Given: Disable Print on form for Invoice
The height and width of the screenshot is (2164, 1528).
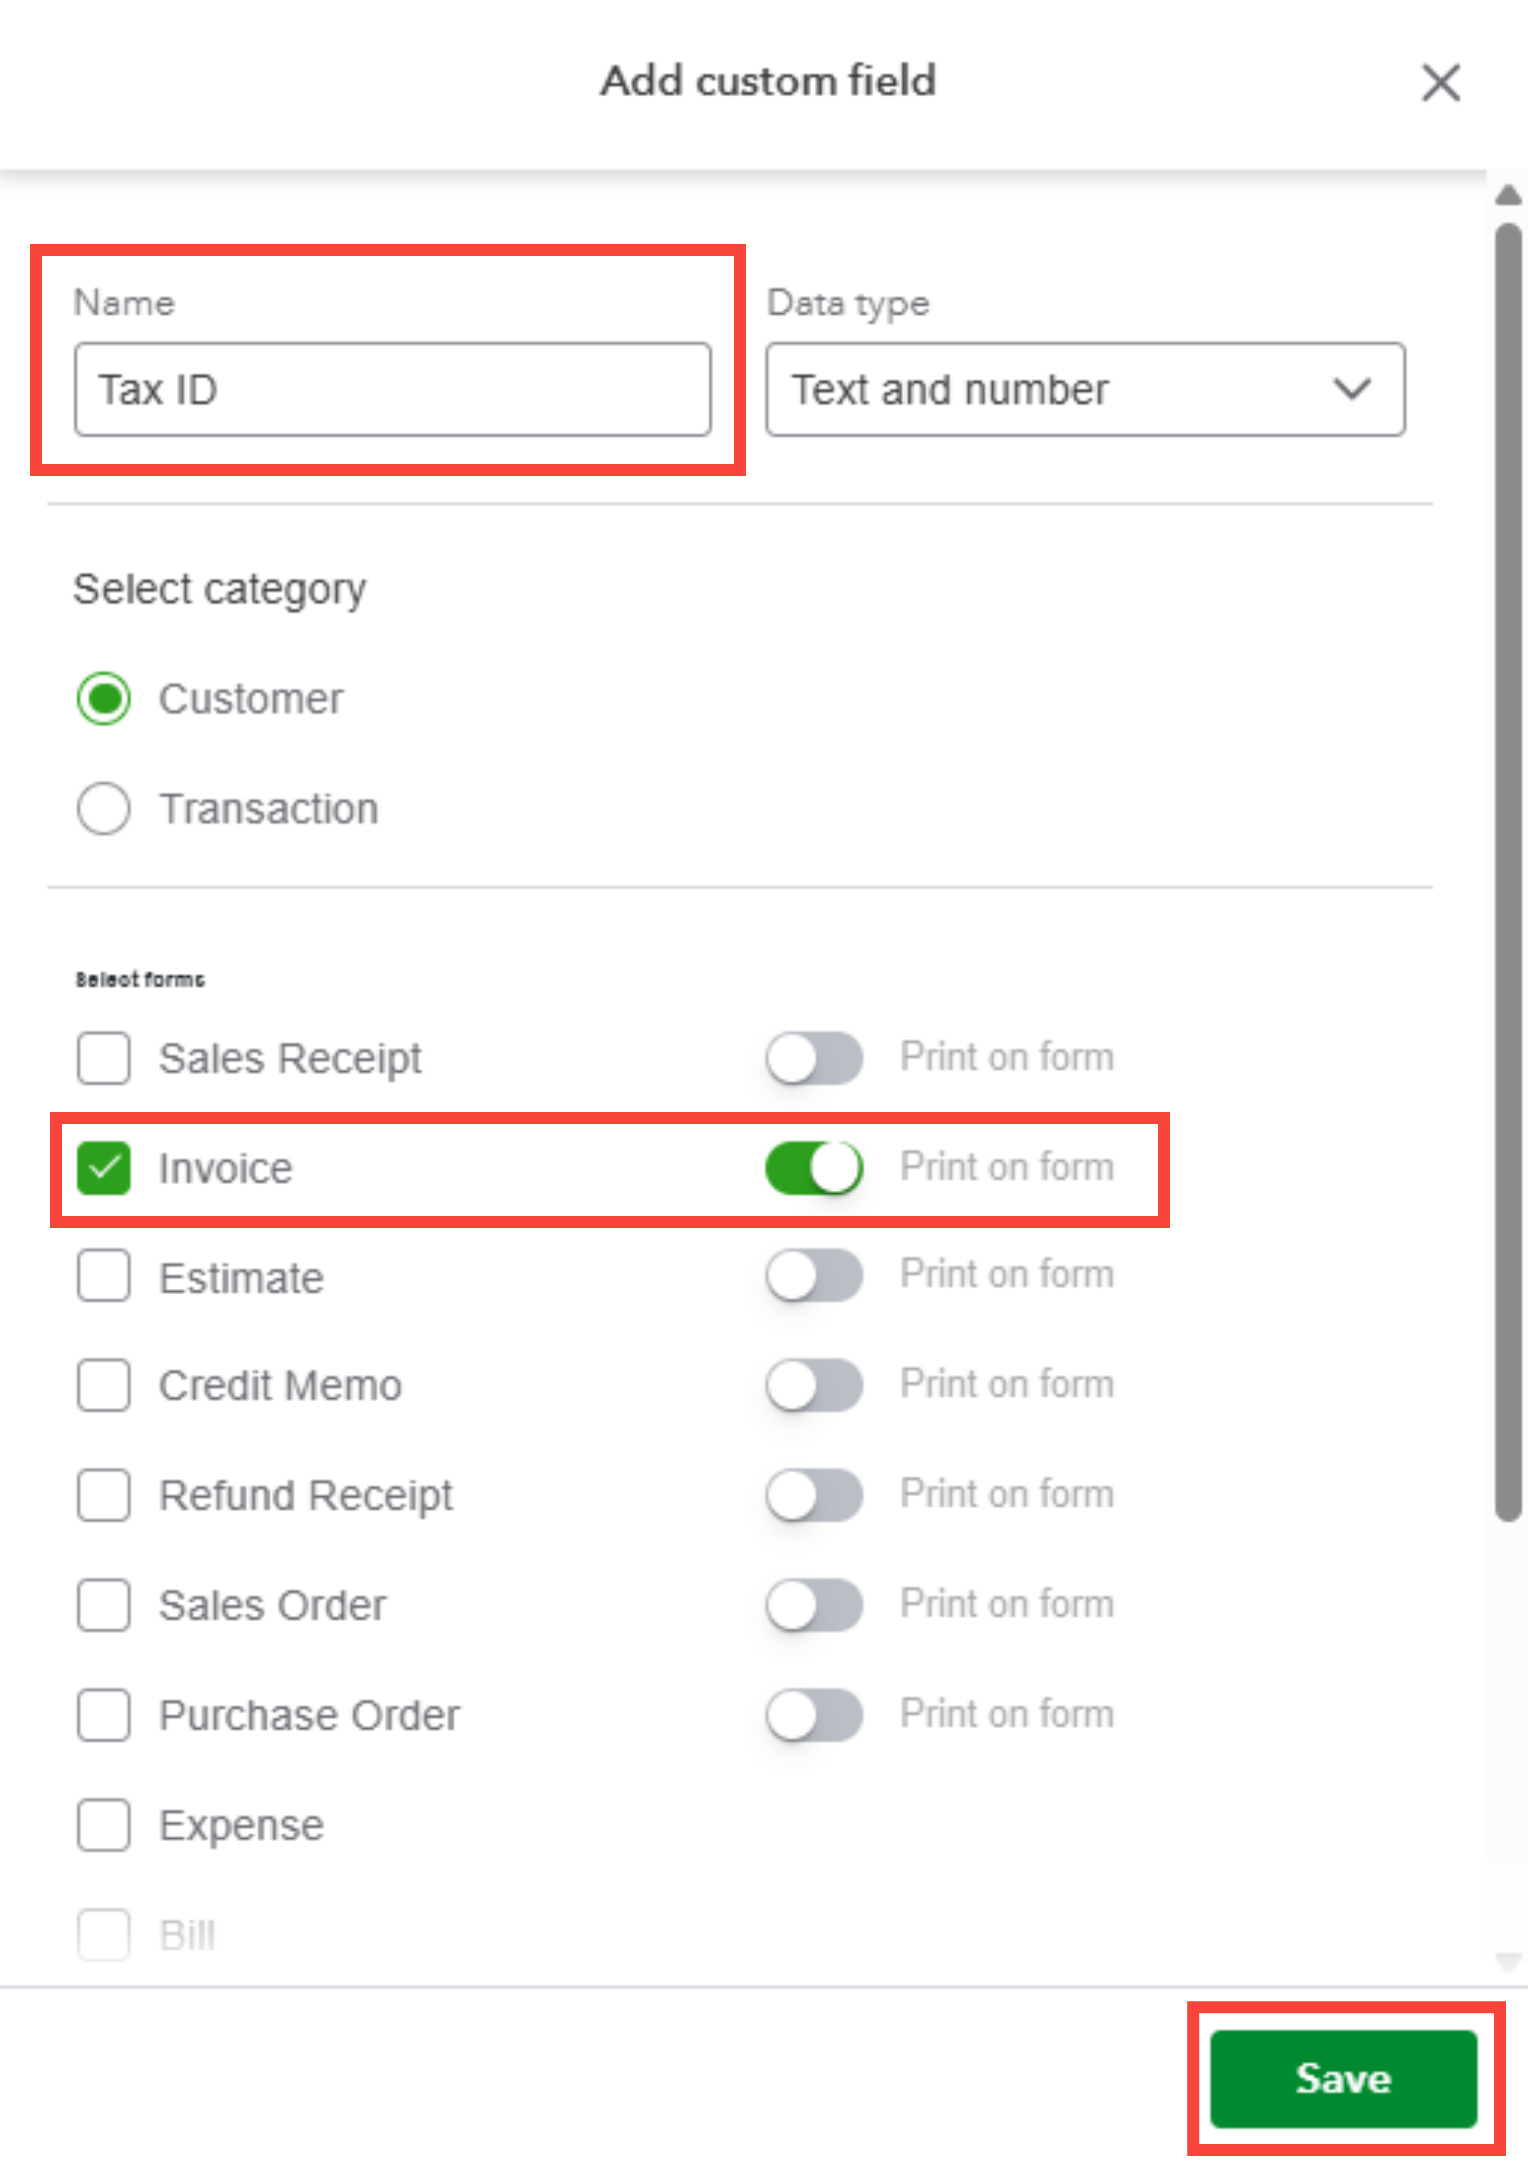Looking at the screenshot, I should coord(814,1168).
